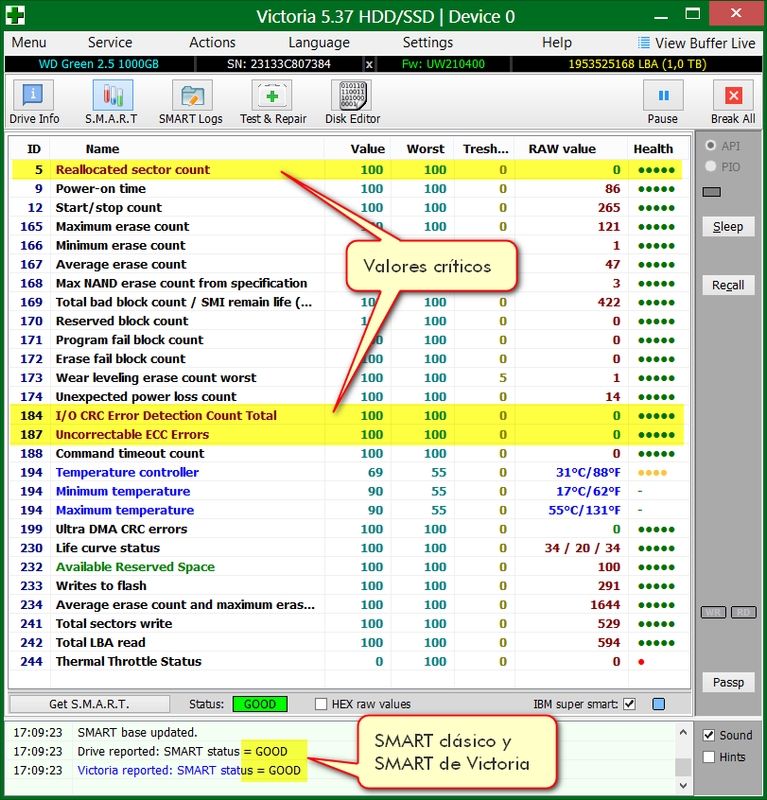Click the 1953525168 LBA capacity label
Screen dimensions: 767x800
(637, 64)
